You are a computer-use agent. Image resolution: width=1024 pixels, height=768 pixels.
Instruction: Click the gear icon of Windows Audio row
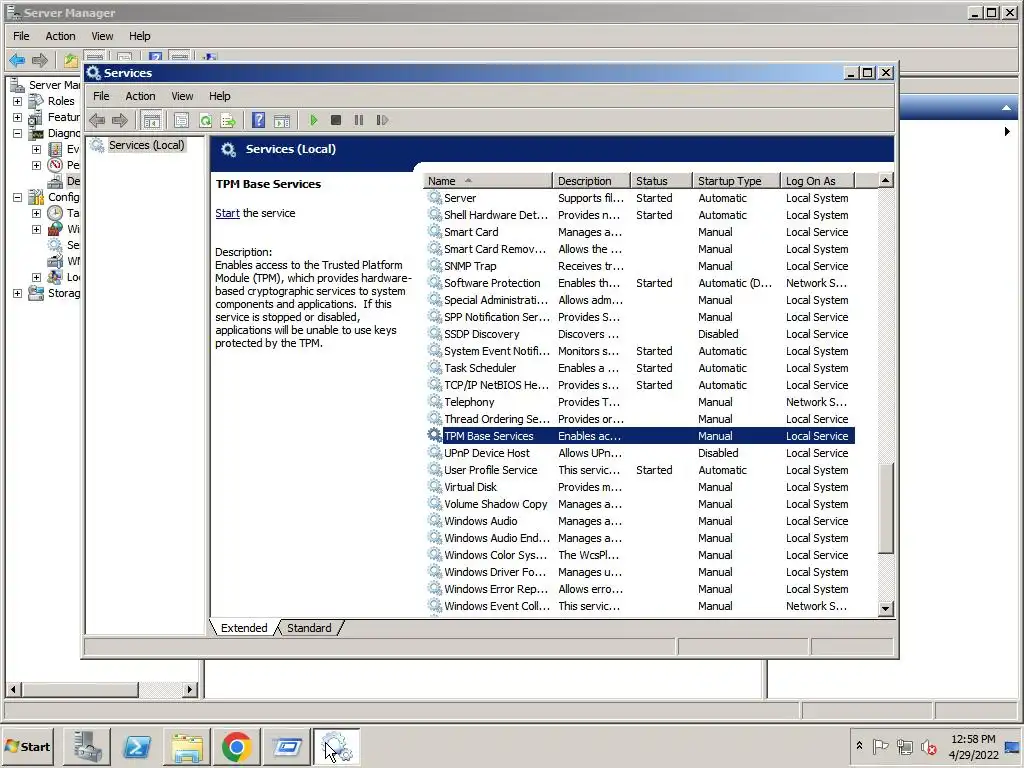pos(434,520)
